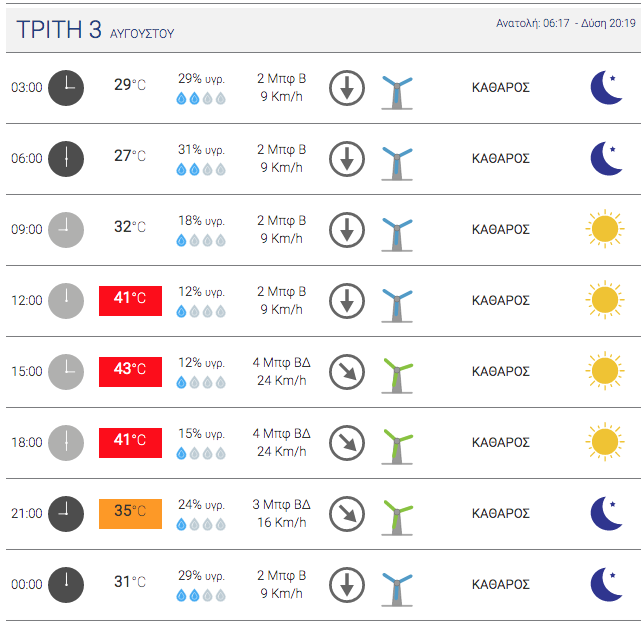The width and height of the screenshot is (641, 621).
Task: Click the sun icon in the 12:00 row
Action: pyautogui.click(x=604, y=300)
